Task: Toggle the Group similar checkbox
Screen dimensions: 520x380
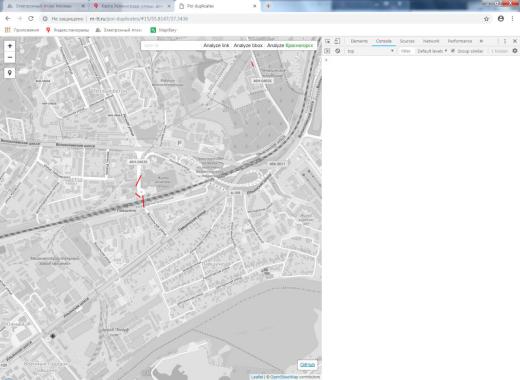Action: point(453,51)
